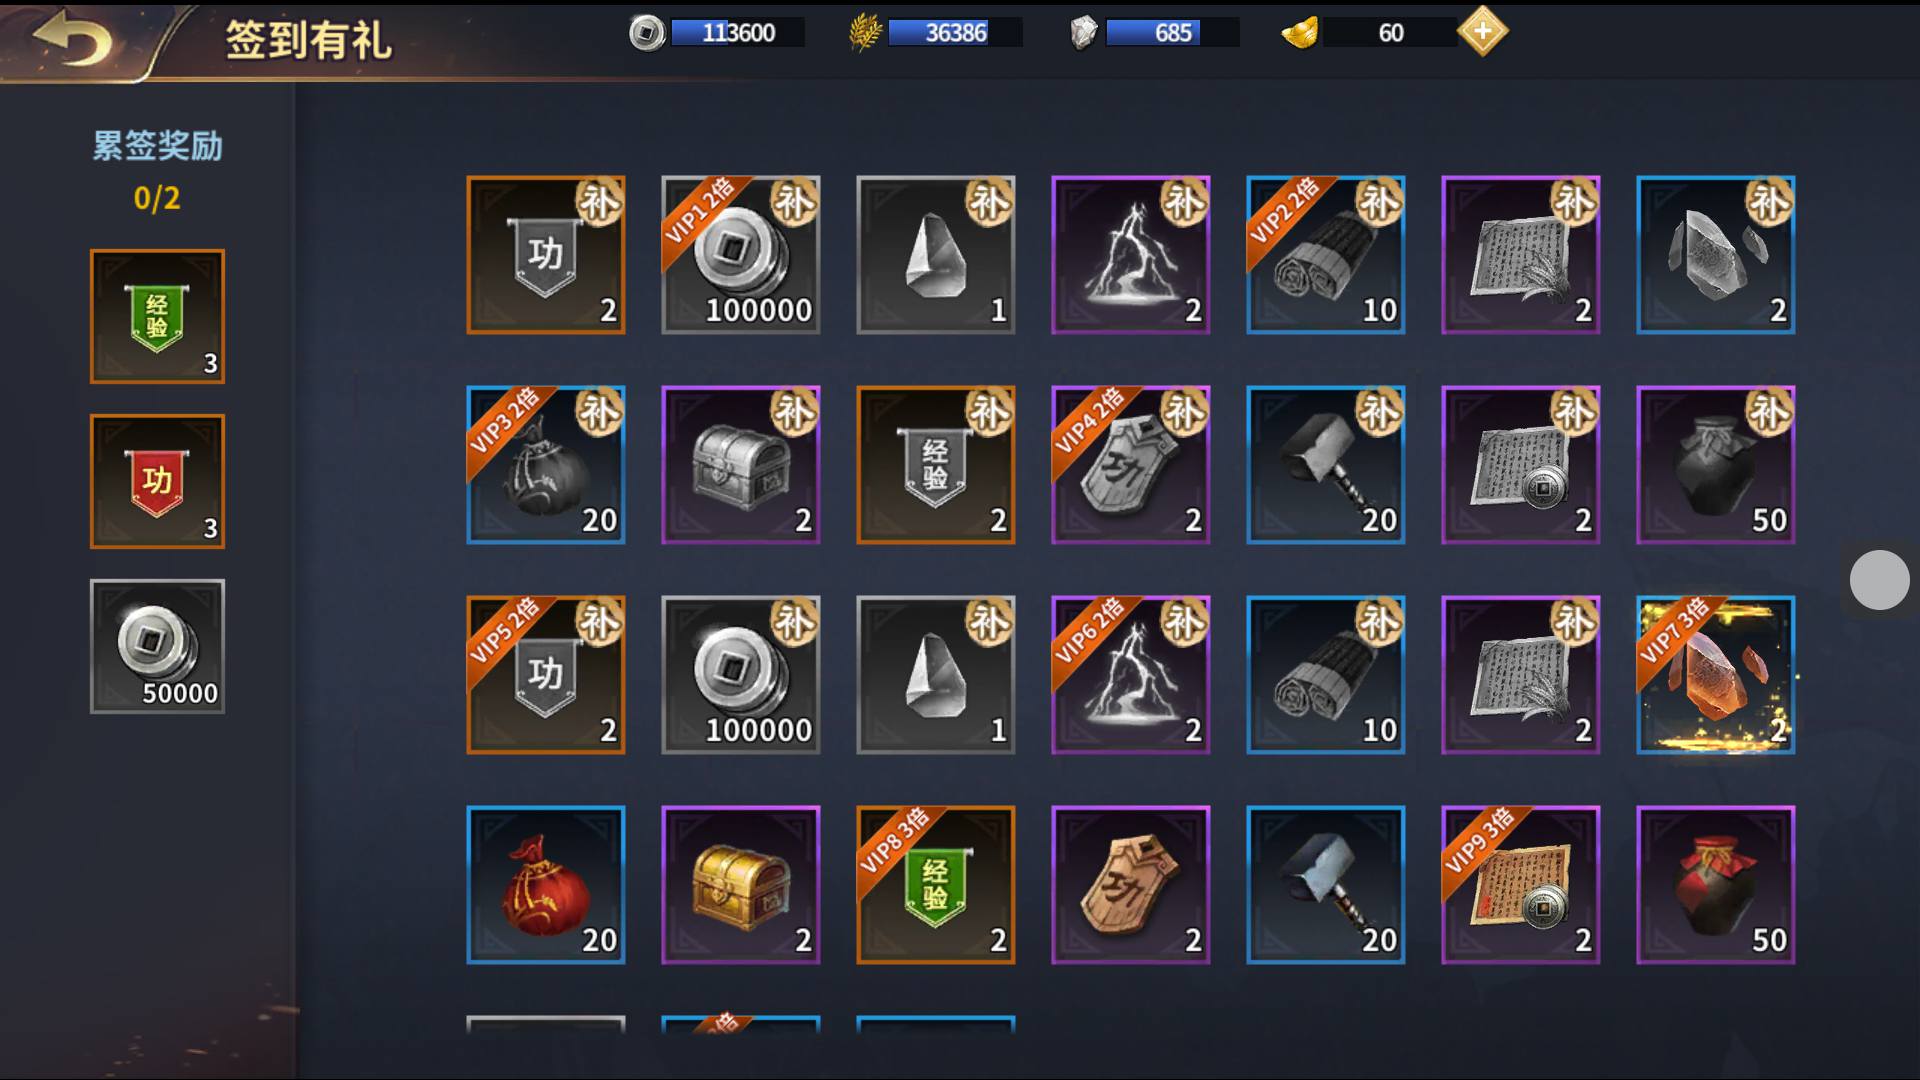Go back using the golden return arrow
Viewport: 1920px width, 1080px height.
coord(72,40)
